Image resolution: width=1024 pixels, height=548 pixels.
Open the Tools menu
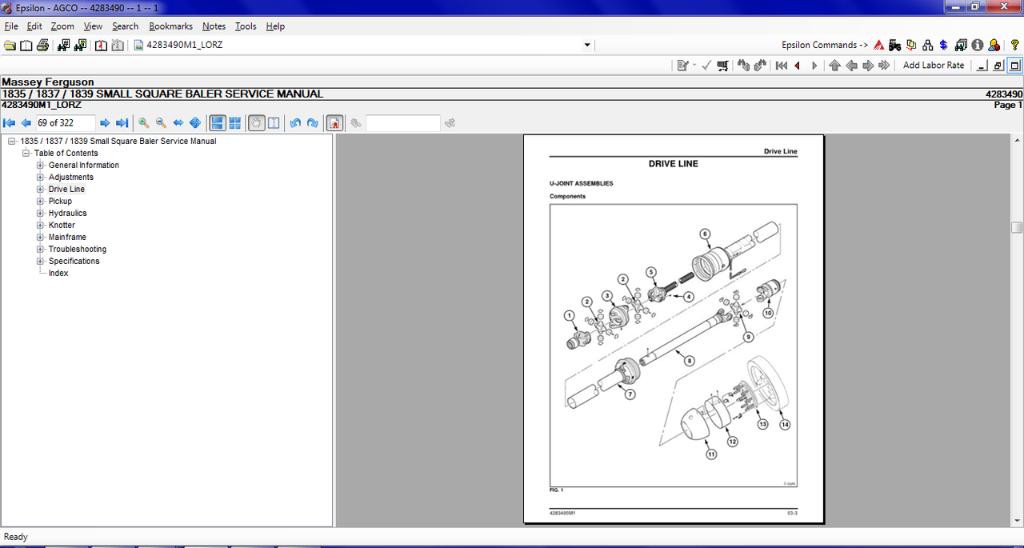point(246,26)
